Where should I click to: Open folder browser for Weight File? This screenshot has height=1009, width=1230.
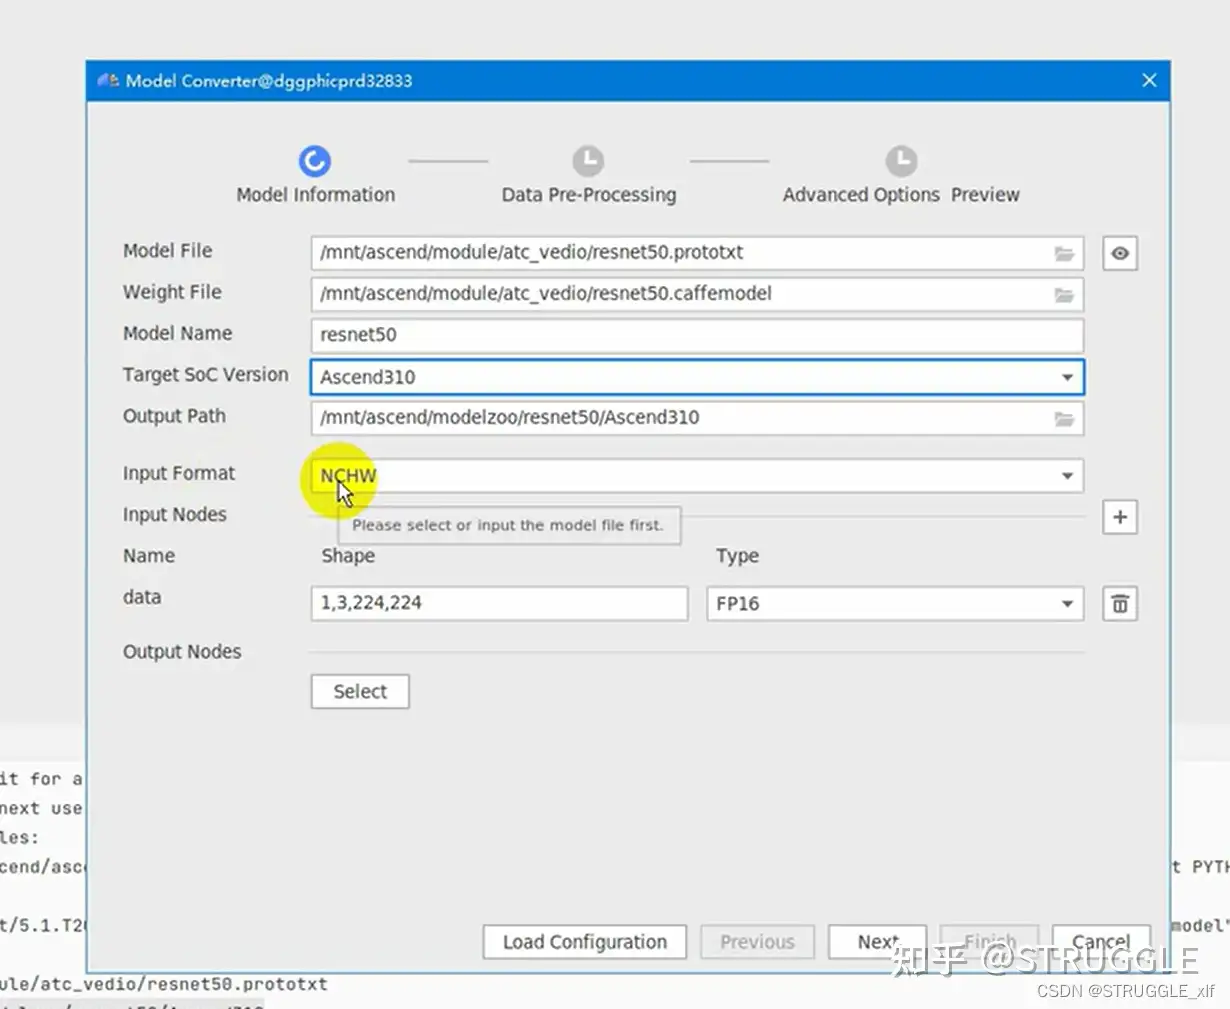1064,295
